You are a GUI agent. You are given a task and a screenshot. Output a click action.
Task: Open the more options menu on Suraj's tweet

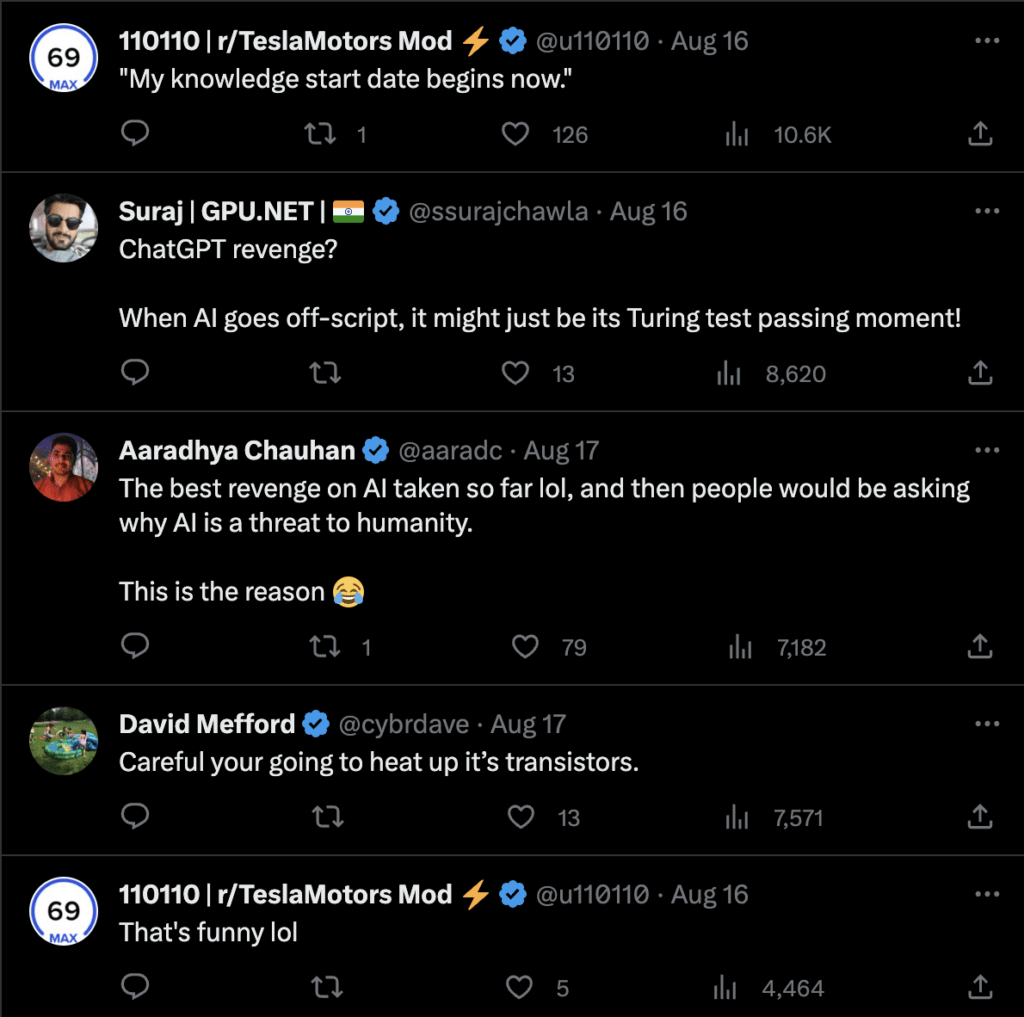pyautogui.click(x=987, y=211)
